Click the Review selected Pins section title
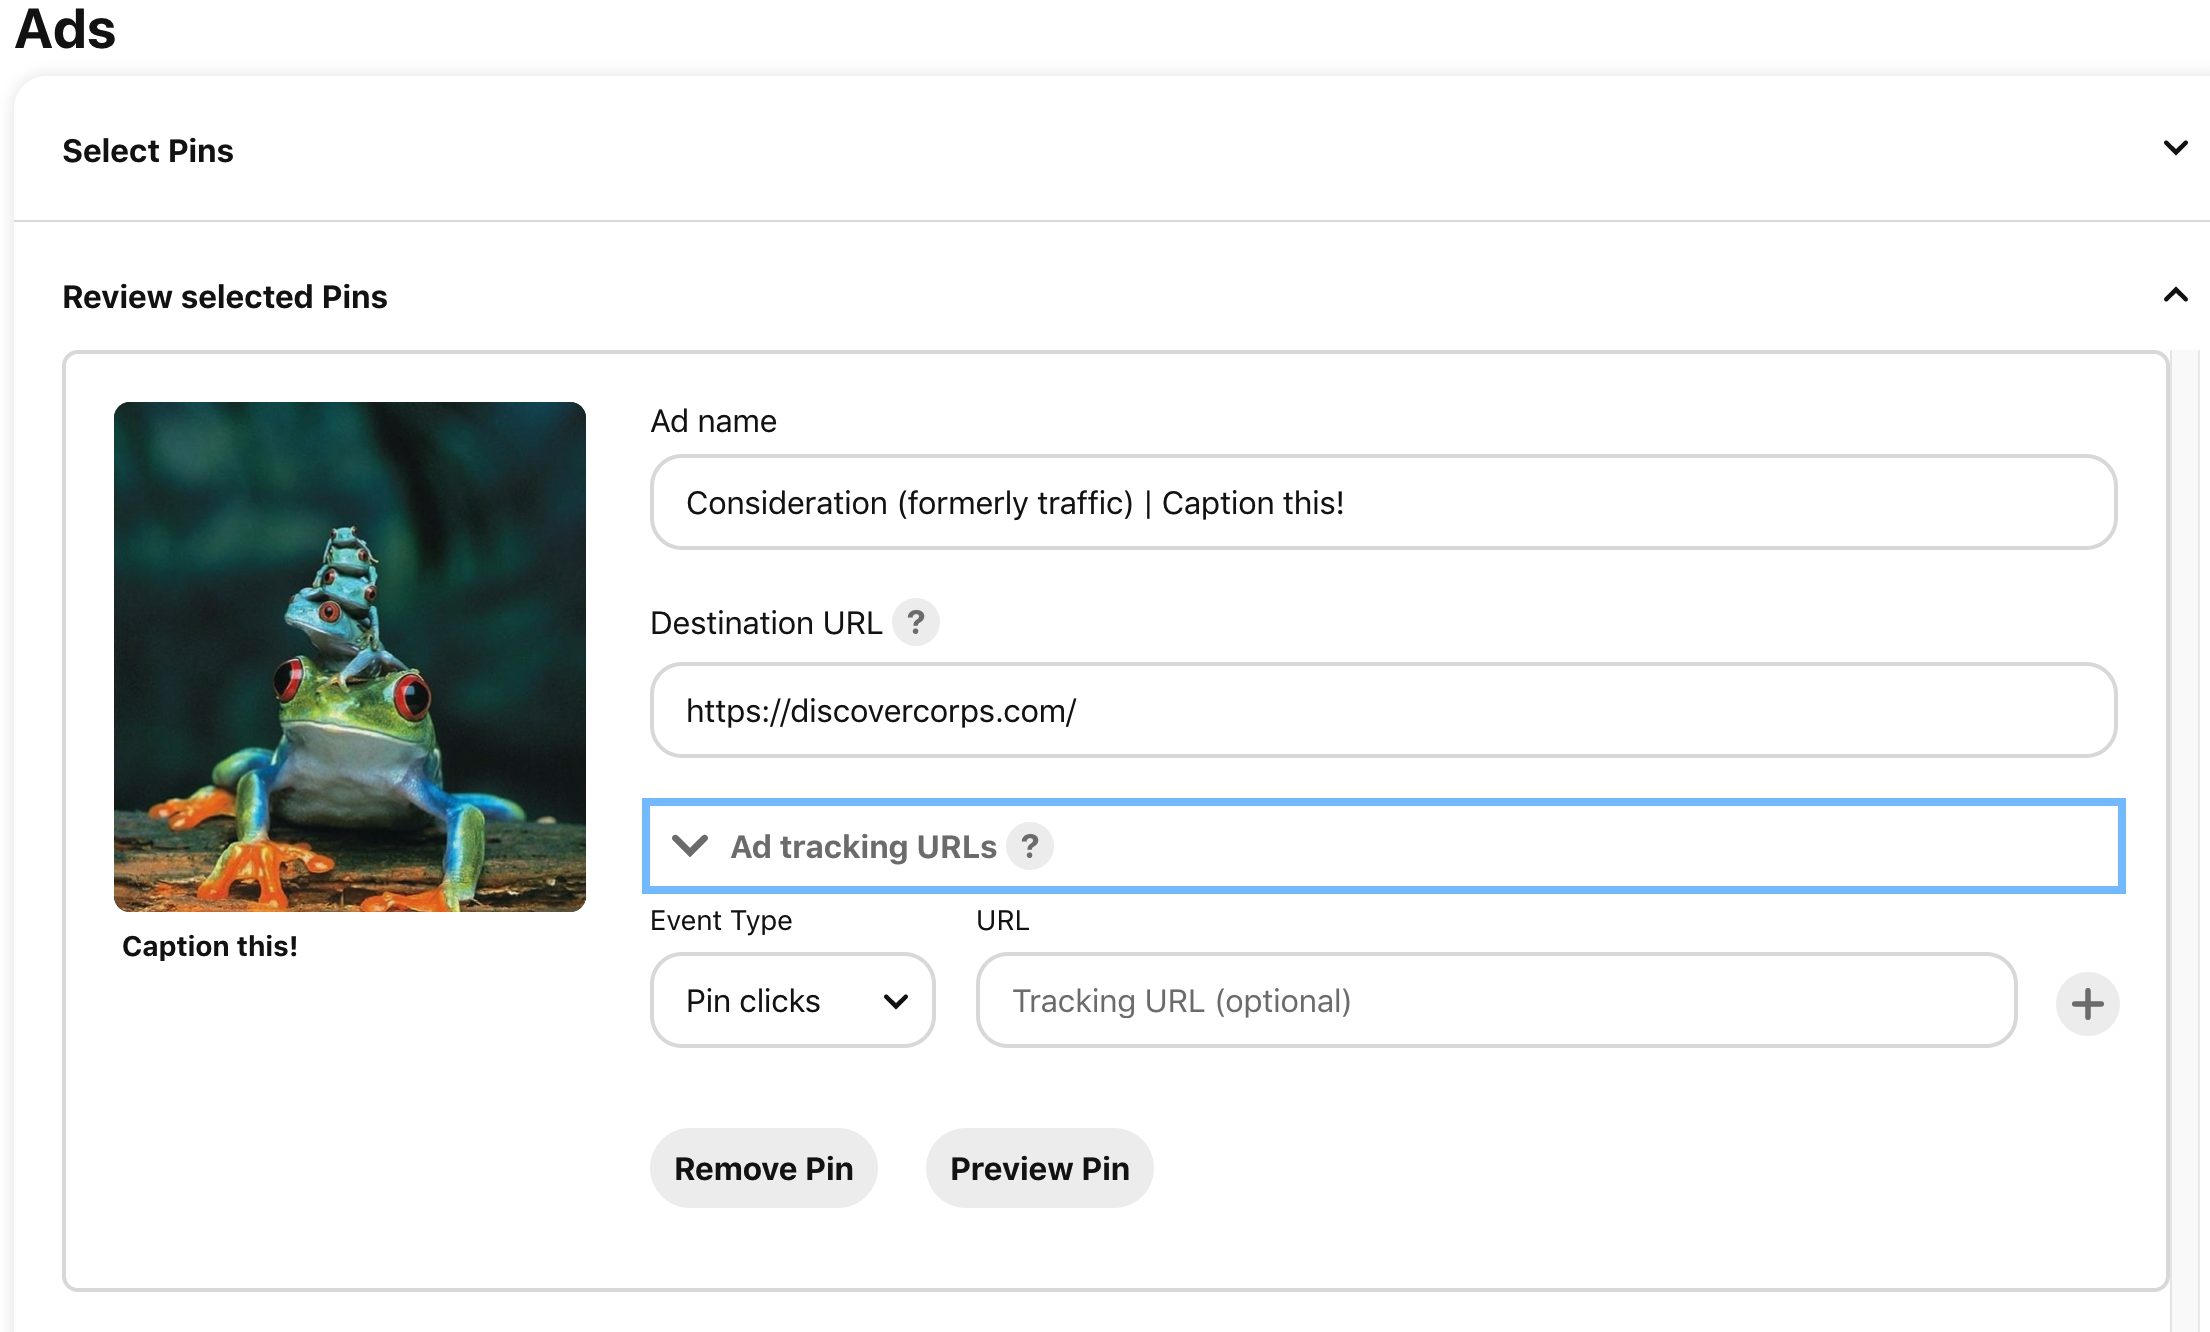Viewport: 2210px width, 1332px height. [225, 297]
